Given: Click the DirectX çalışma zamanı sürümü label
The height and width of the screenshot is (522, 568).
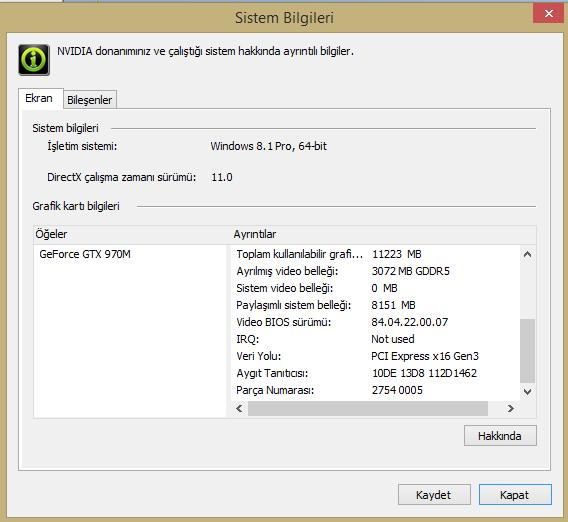Looking at the screenshot, I should point(122,178).
